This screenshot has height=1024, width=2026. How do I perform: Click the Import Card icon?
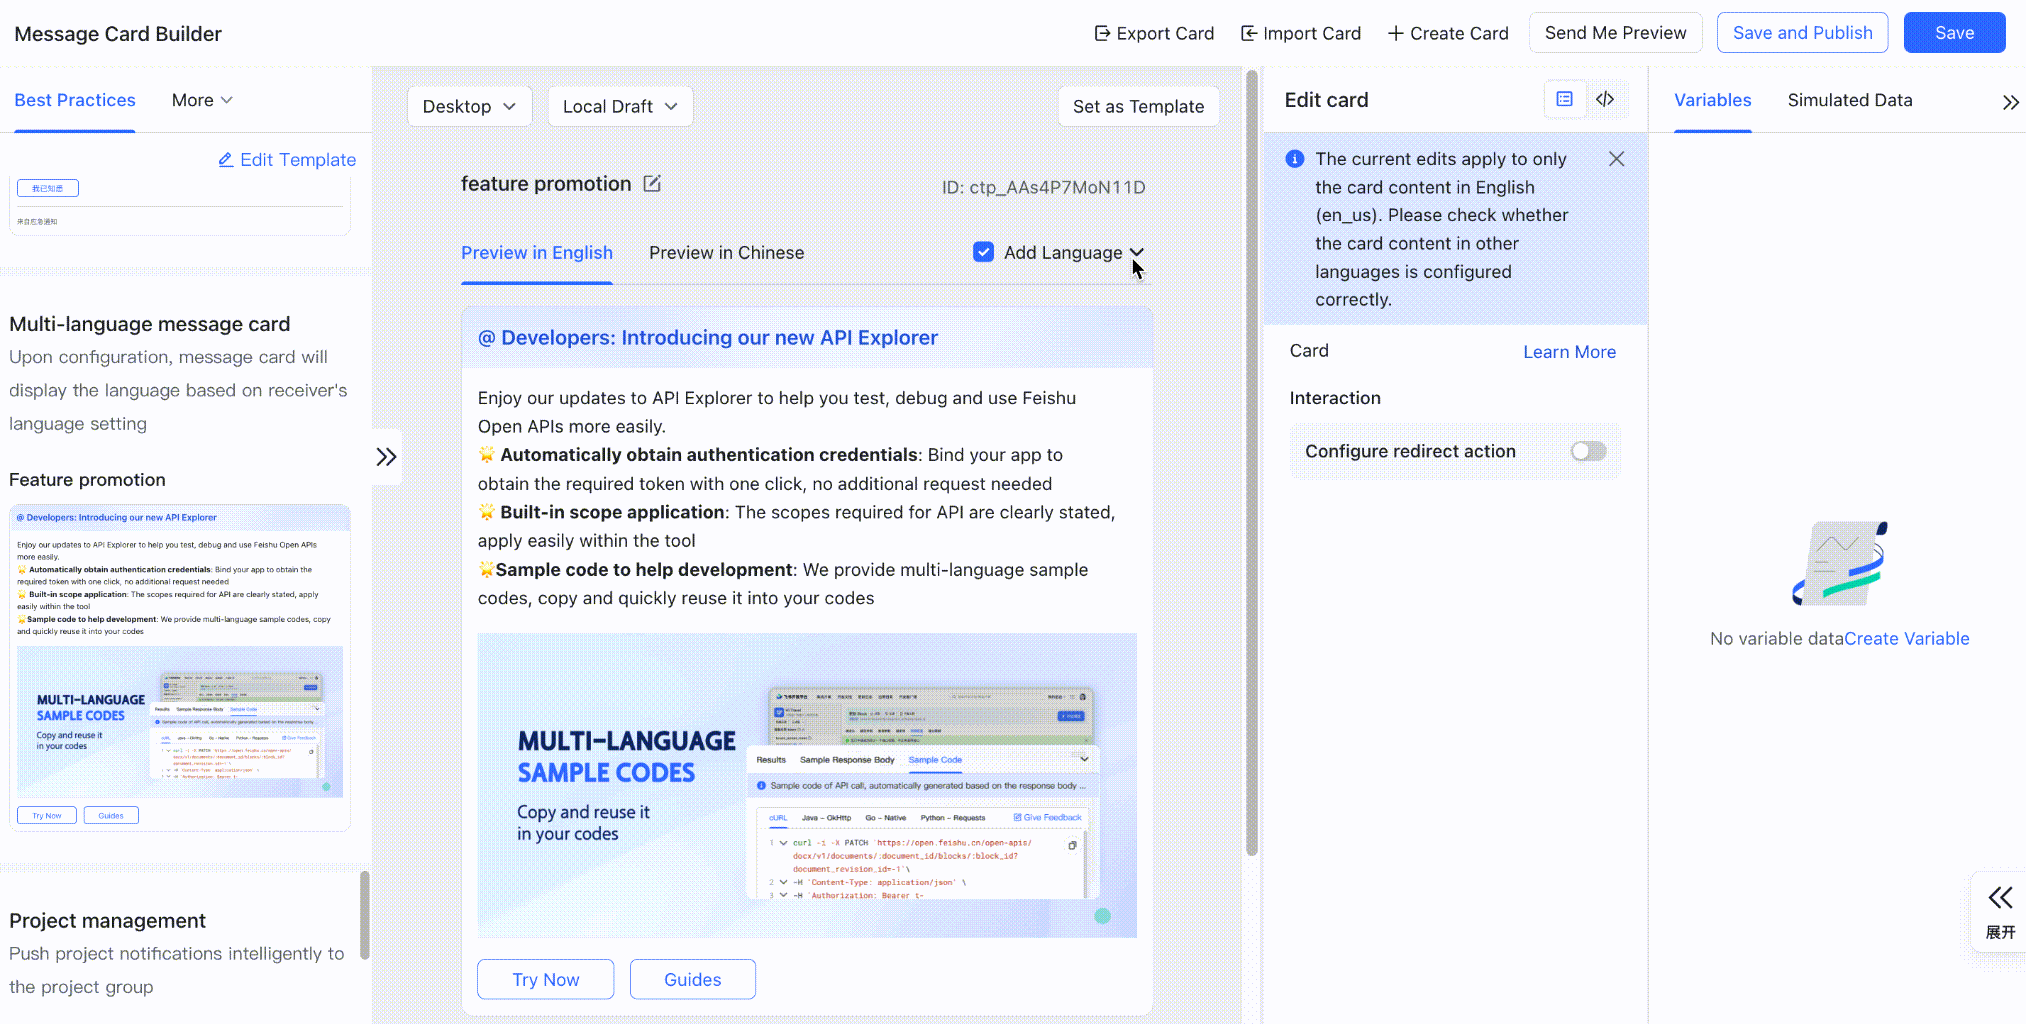click(x=1249, y=33)
